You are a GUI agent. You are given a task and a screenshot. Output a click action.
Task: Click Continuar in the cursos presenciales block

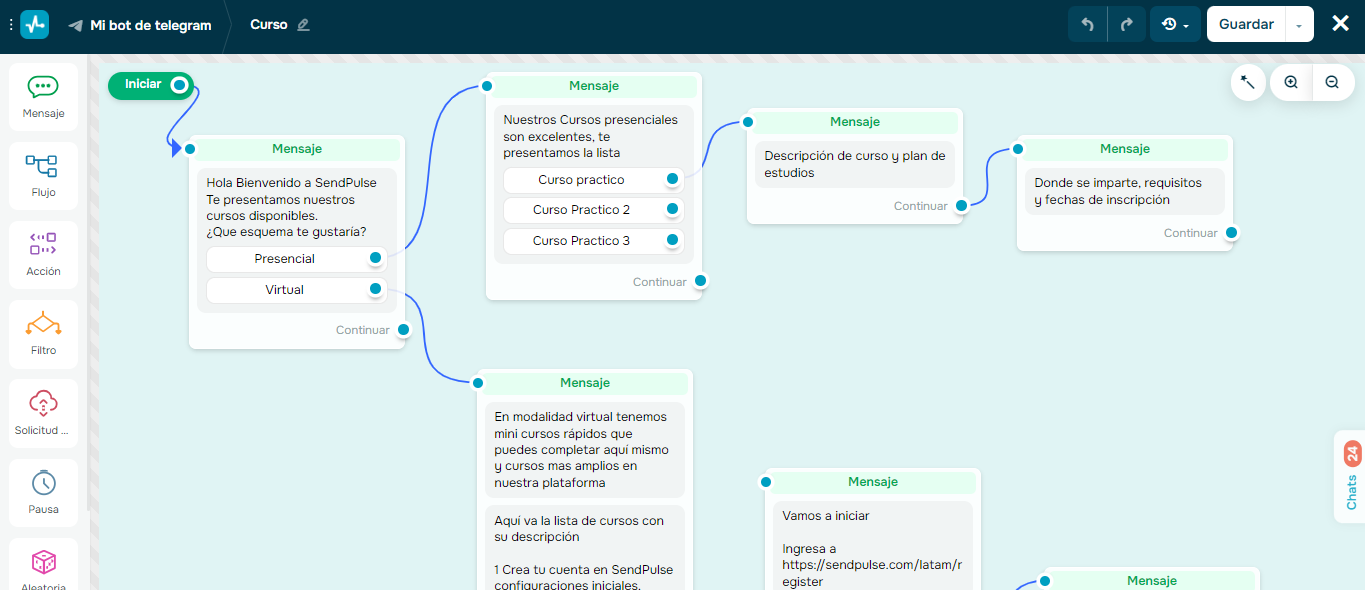point(660,282)
